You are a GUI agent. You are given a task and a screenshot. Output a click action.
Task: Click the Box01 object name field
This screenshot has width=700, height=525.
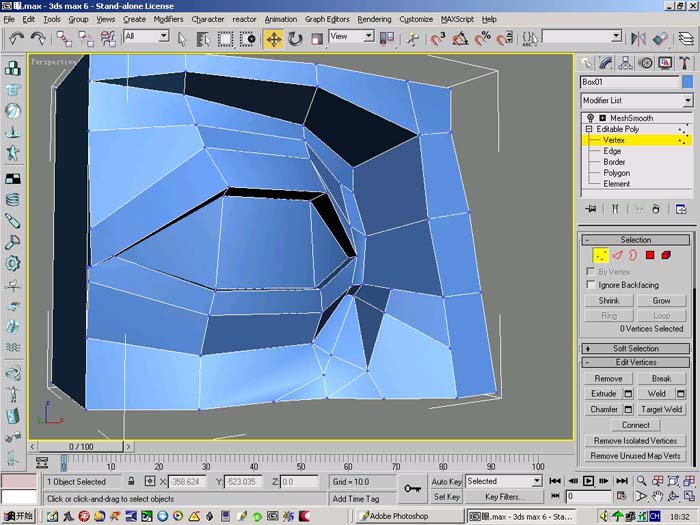coord(629,82)
